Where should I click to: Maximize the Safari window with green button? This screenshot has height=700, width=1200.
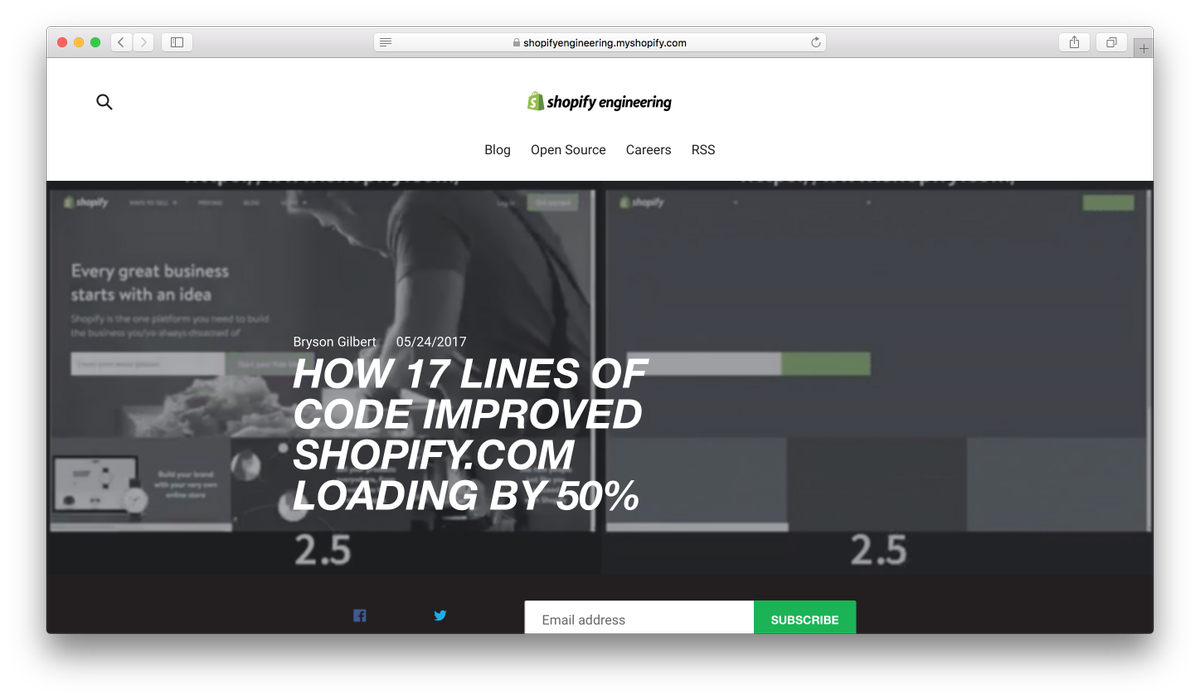pos(96,42)
